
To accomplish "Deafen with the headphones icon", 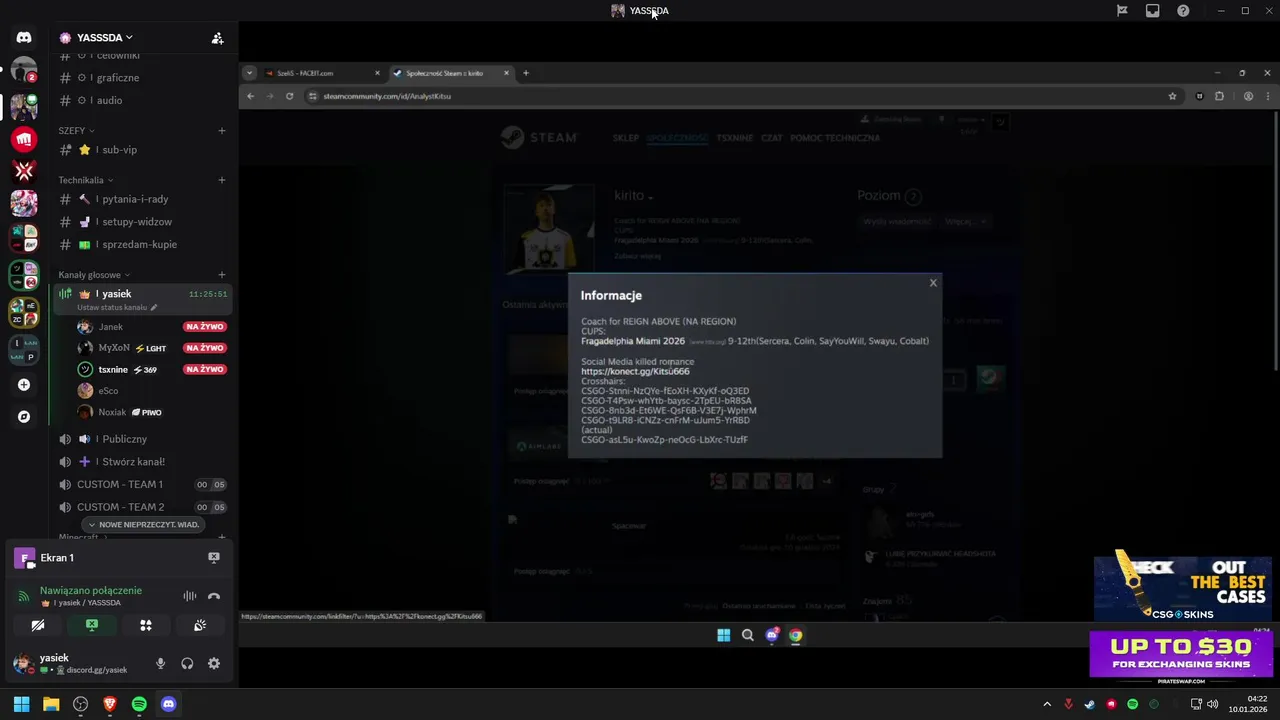I will 187,663.
